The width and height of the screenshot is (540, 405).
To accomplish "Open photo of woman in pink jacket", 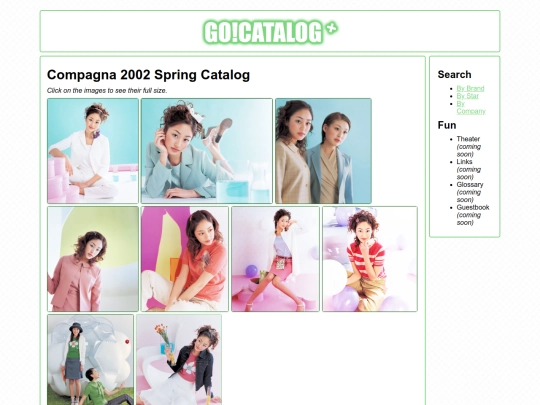I will click(93, 259).
